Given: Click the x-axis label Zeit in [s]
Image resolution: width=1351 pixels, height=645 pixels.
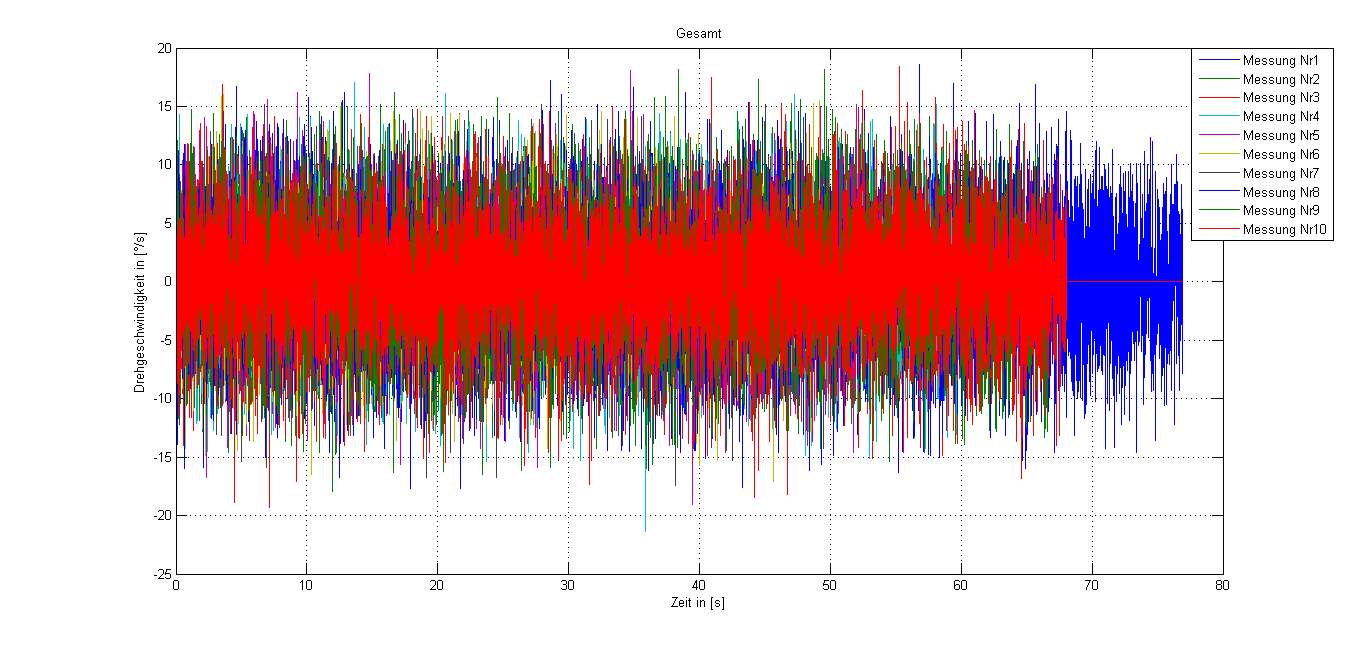Looking at the screenshot, I should click(x=699, y=603).
